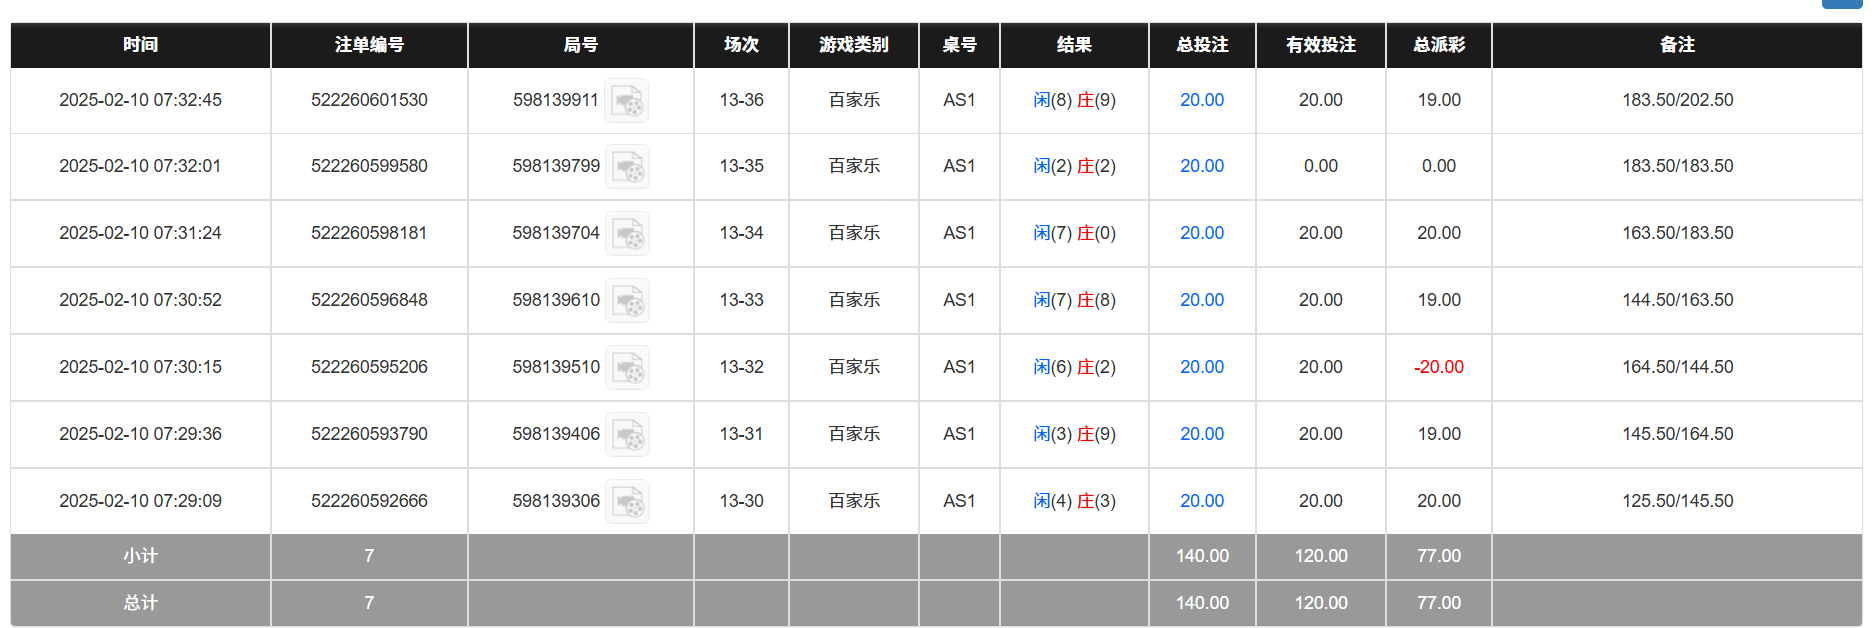Viewport: 1875px width, 628px height.
Task: Open replay for round 598139406
Action: (627, 434)
